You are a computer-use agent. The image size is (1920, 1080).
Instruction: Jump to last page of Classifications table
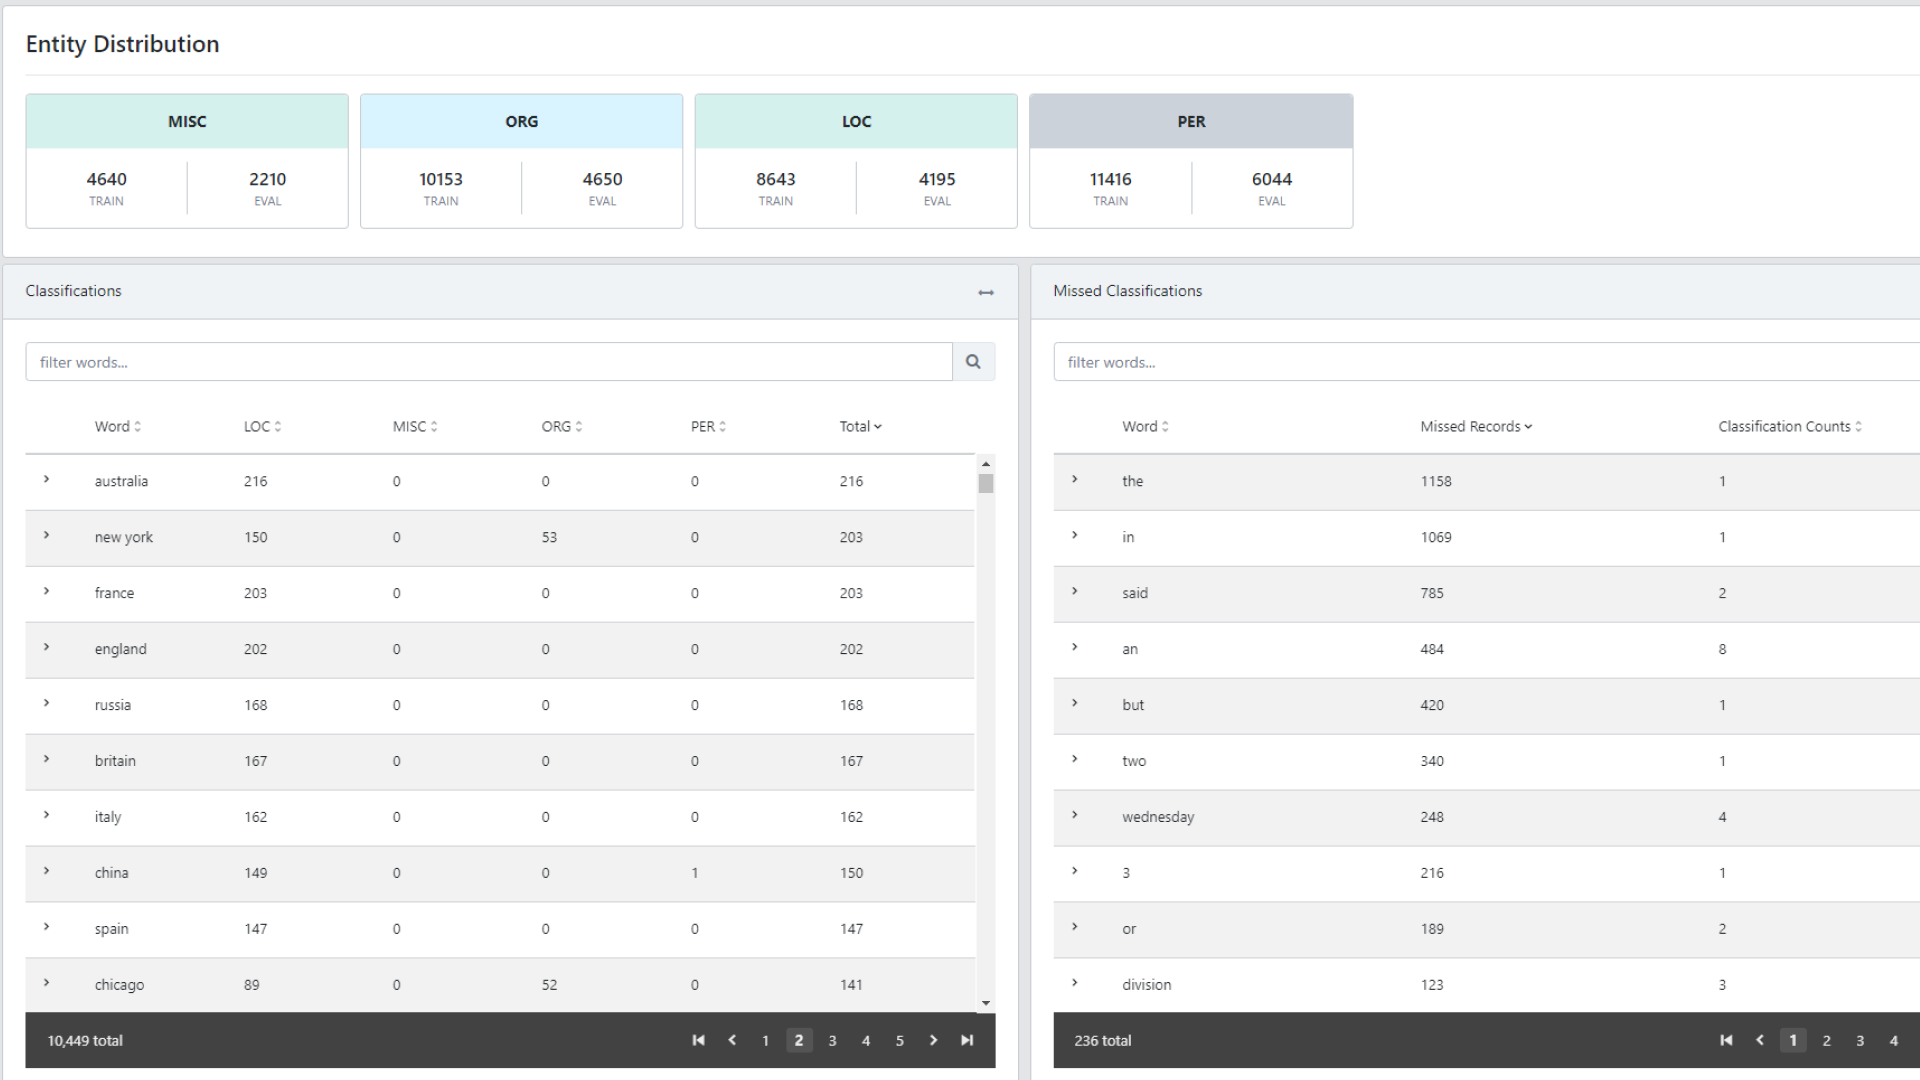[966, 1040]
